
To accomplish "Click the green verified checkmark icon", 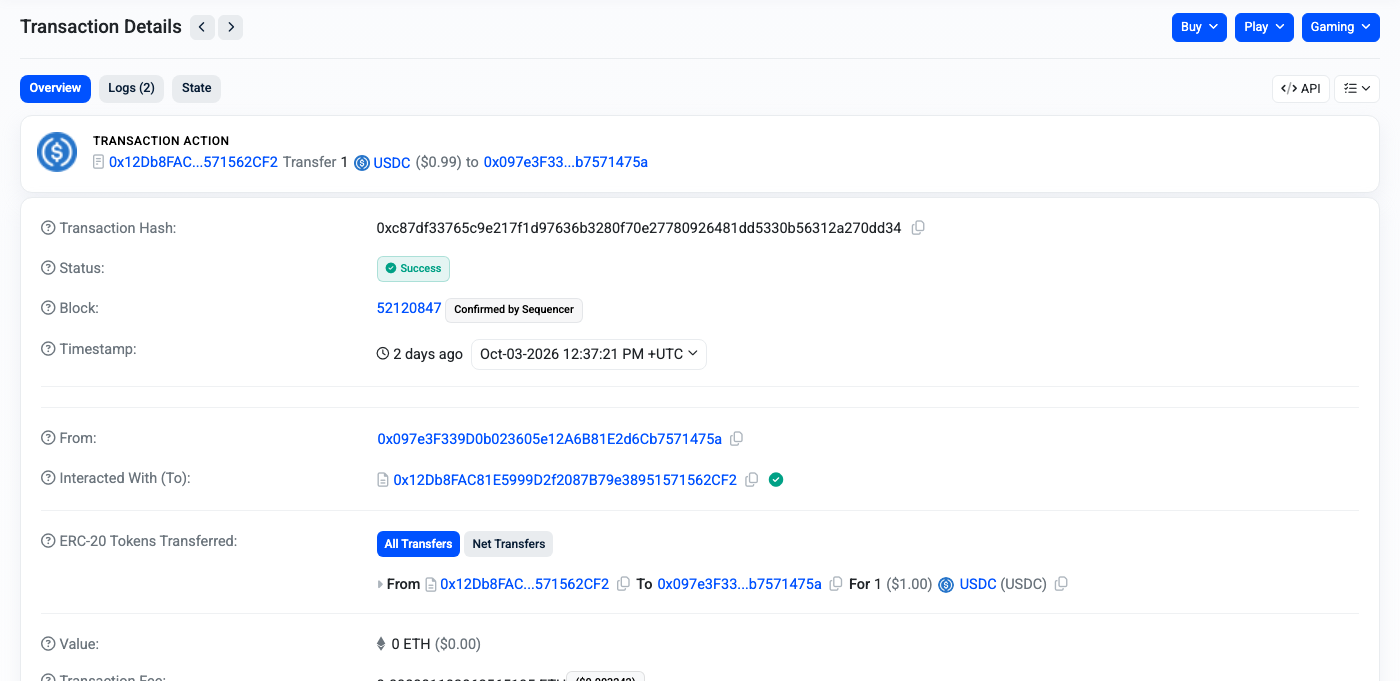I will click(776, 479).
